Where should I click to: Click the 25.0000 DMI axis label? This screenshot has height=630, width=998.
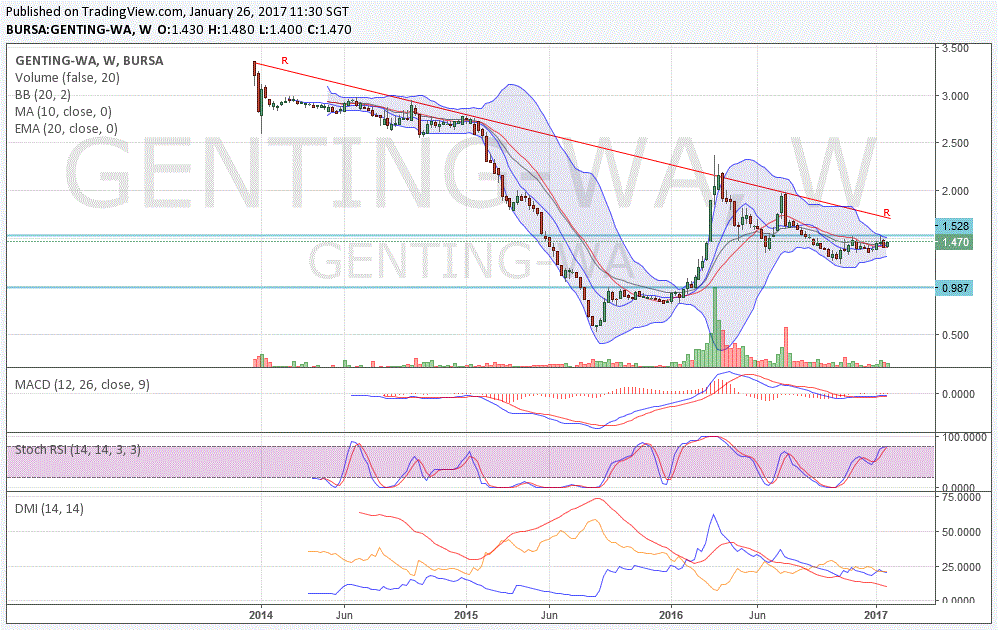960,567
